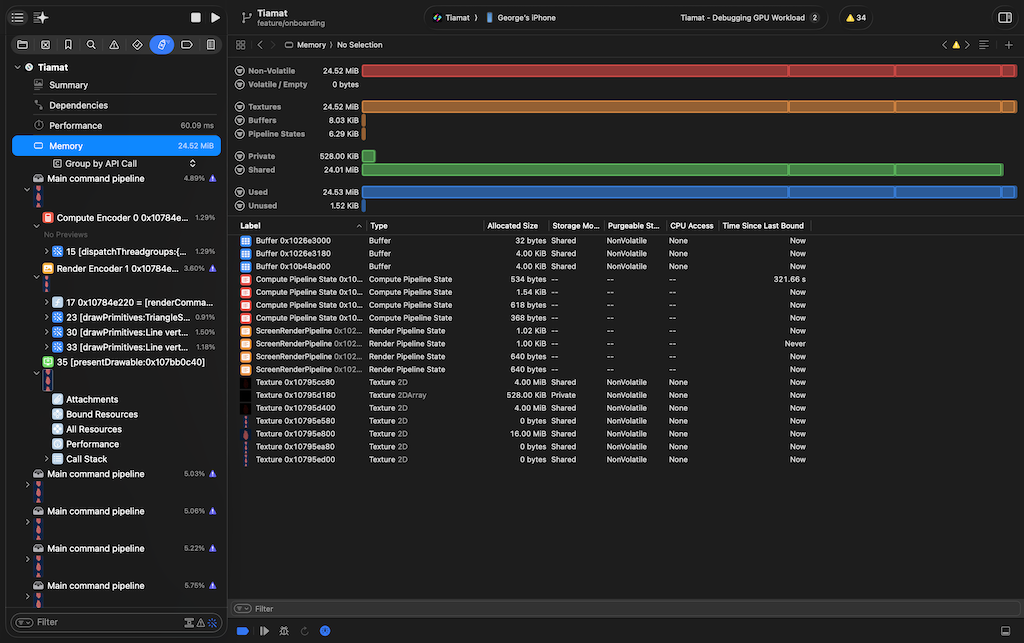This screenshot has height=643, width=1024.
Task: Show the right inspector panel
Action: coord(1004,18)
